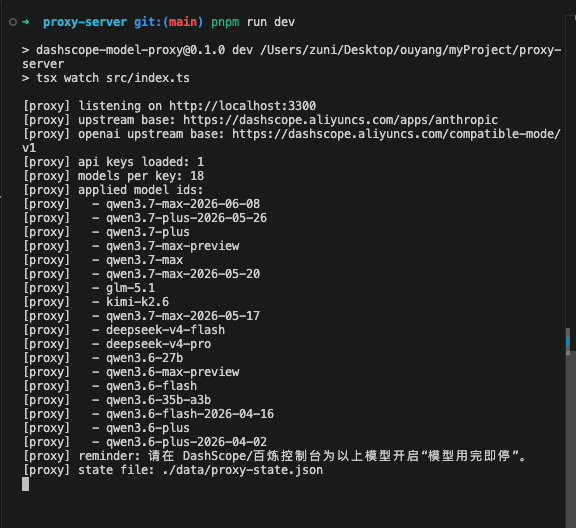Click the block cursor at the terminal bottom
Viewport: 576px width, 528px height.
pyautogui.click(x=25, y=484)
